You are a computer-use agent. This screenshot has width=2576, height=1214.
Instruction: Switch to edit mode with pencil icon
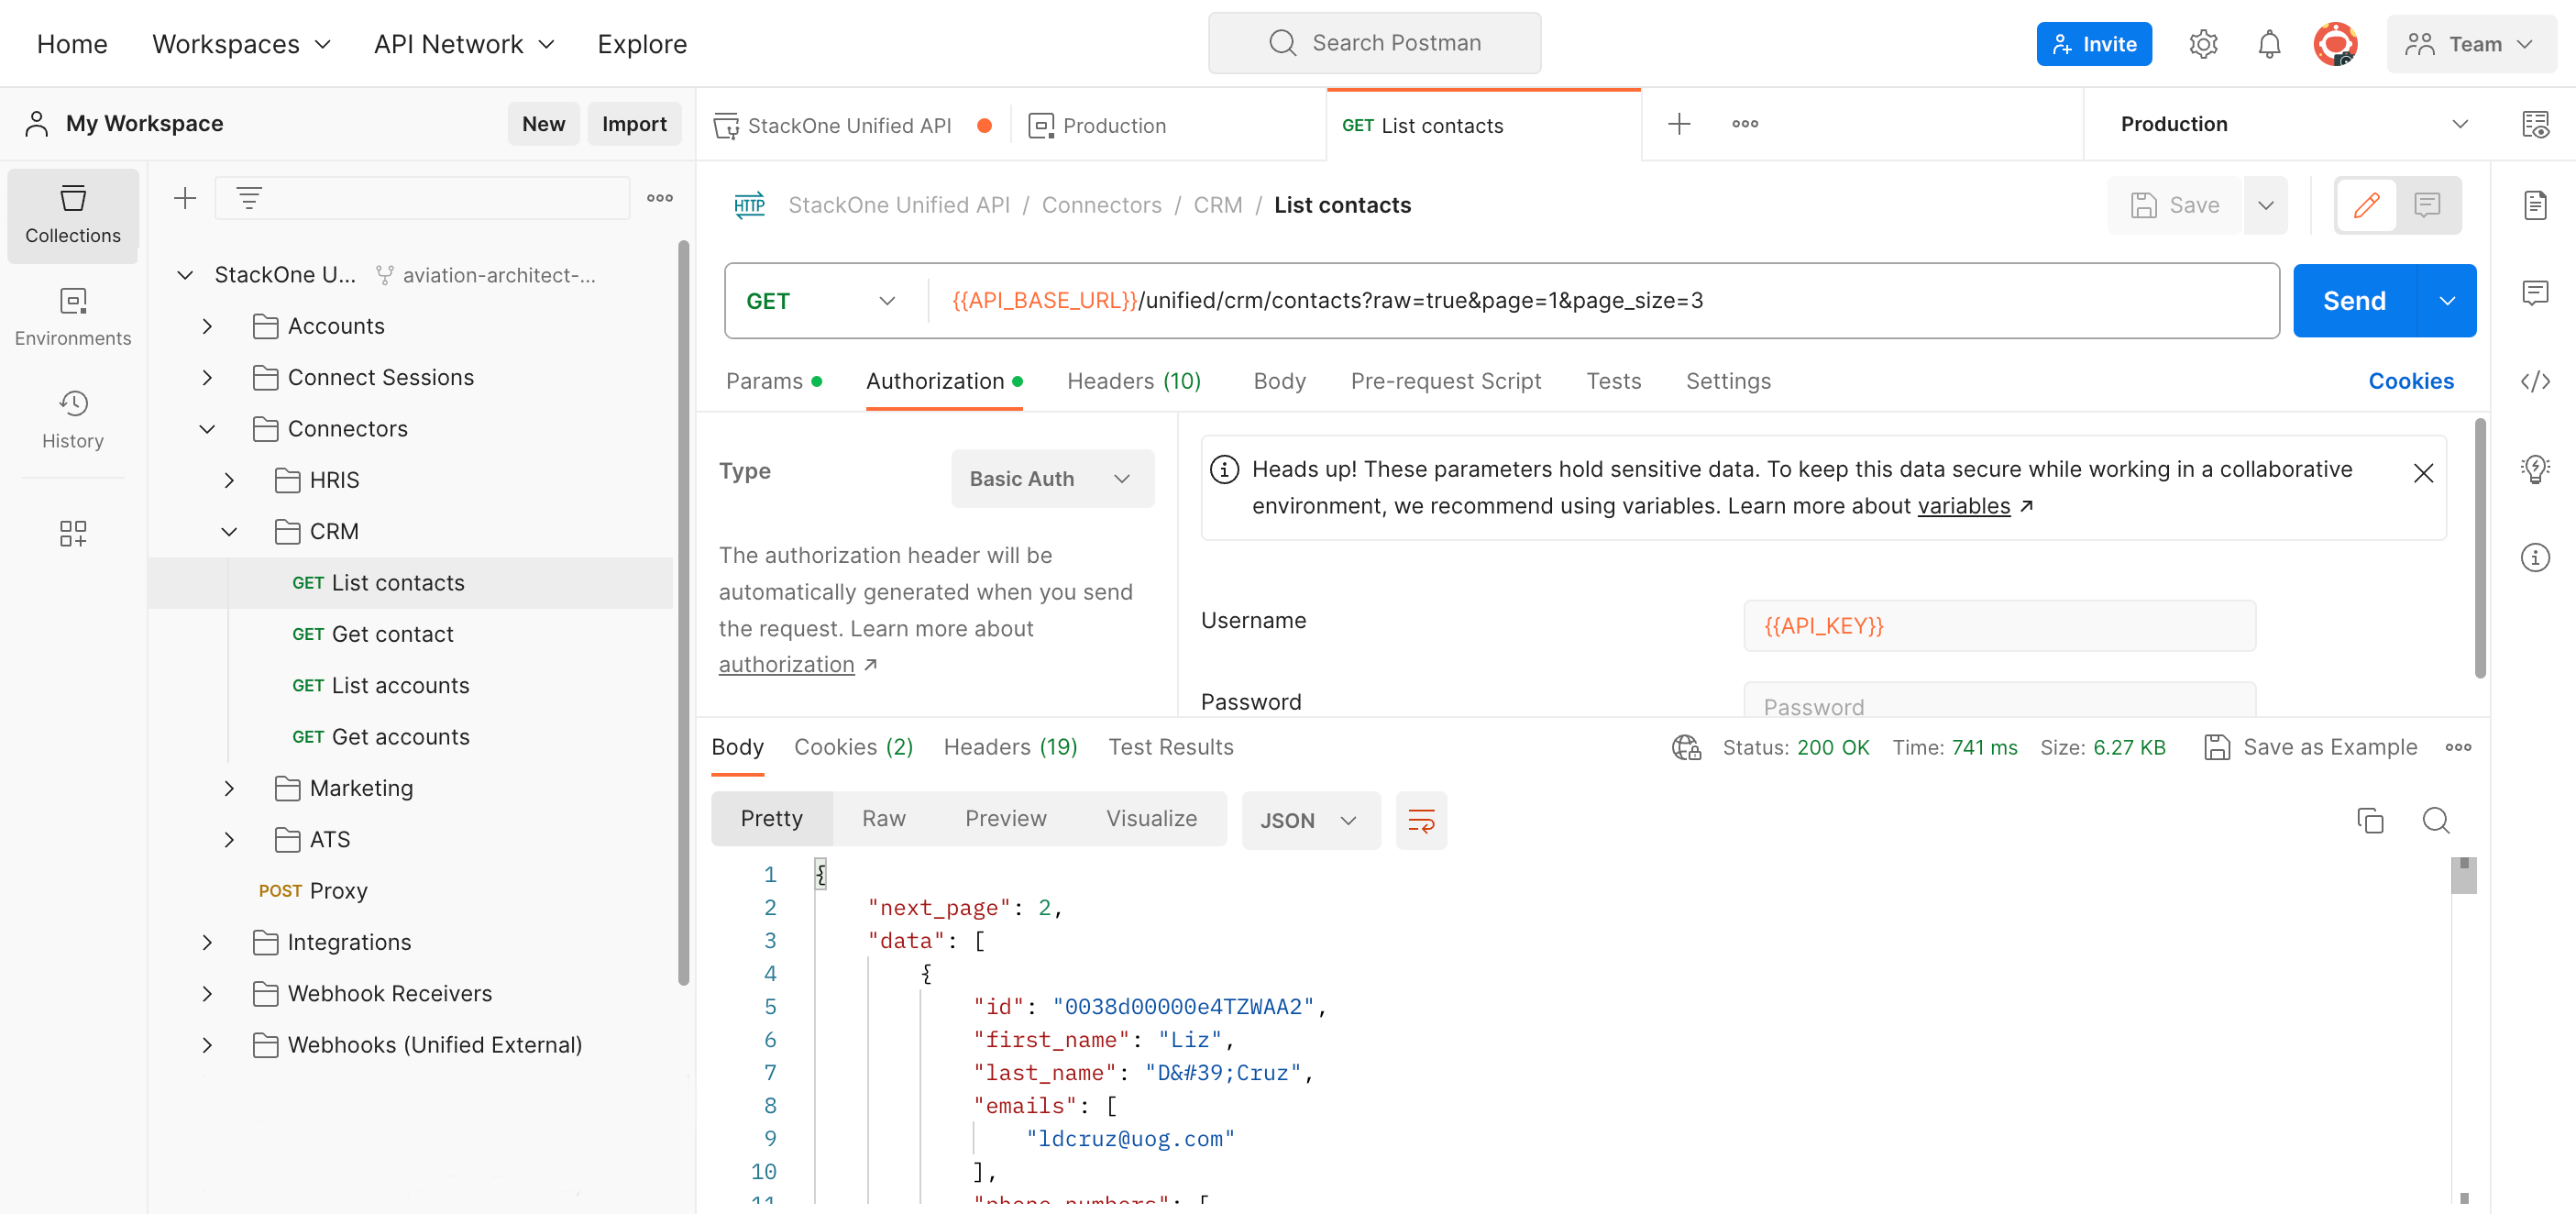2366,205
